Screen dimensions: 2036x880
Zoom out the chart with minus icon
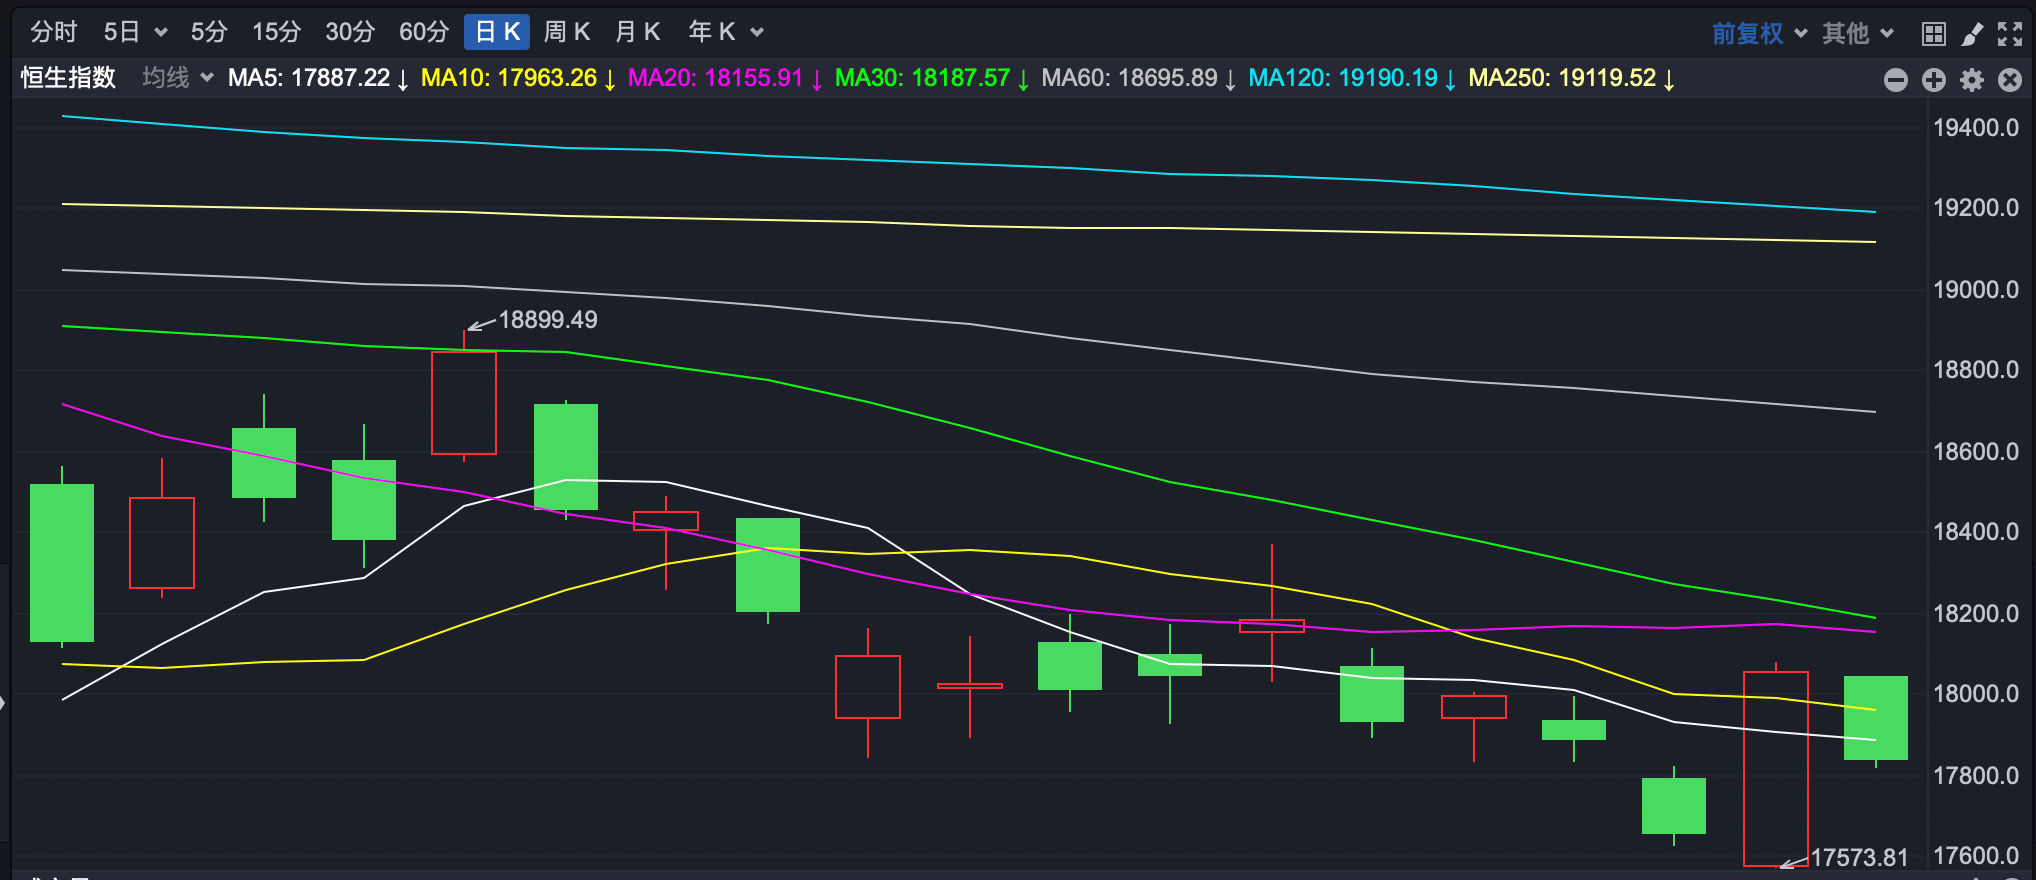coord(1895,80)
